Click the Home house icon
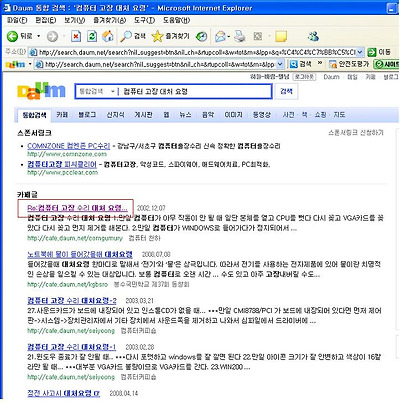This screenshot has height=403, width=400. (x=108, y=36)
